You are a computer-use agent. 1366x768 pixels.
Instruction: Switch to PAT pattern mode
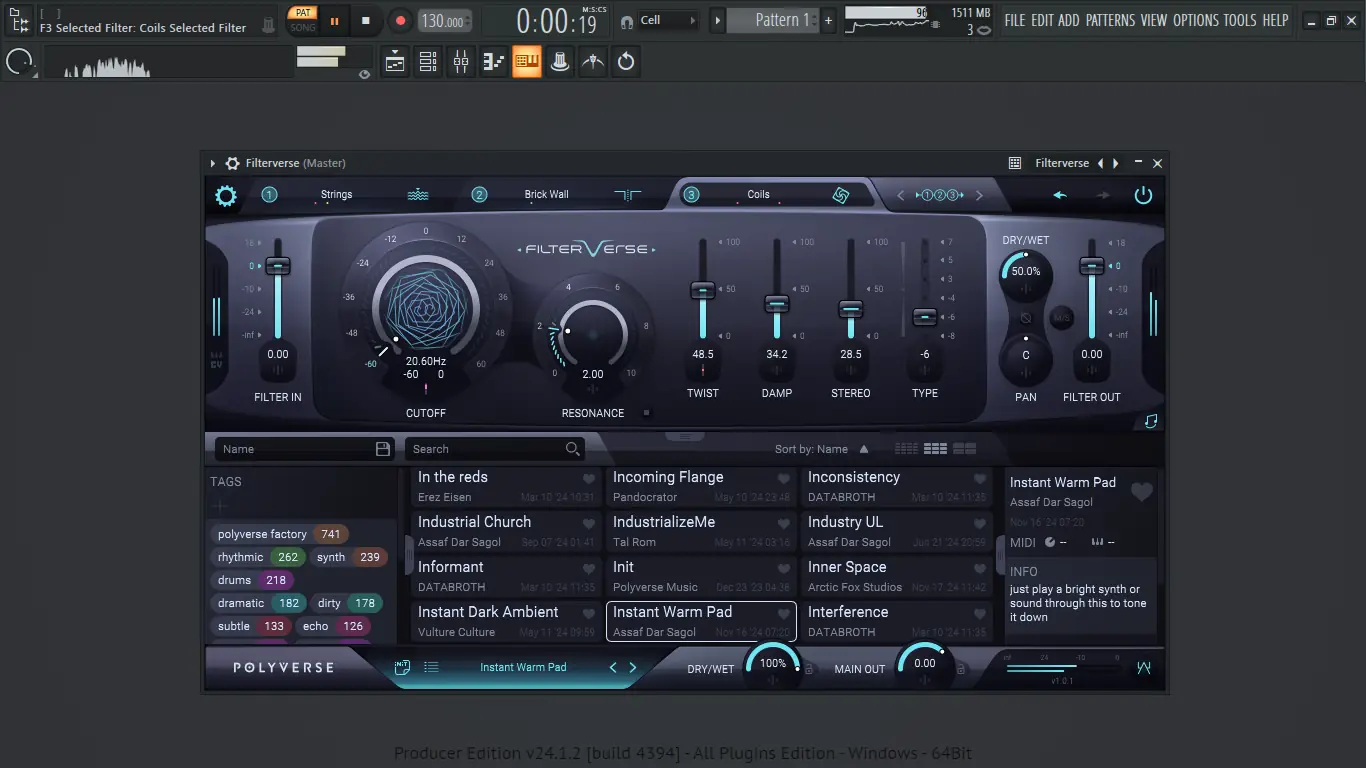click(x=302, y=12)
